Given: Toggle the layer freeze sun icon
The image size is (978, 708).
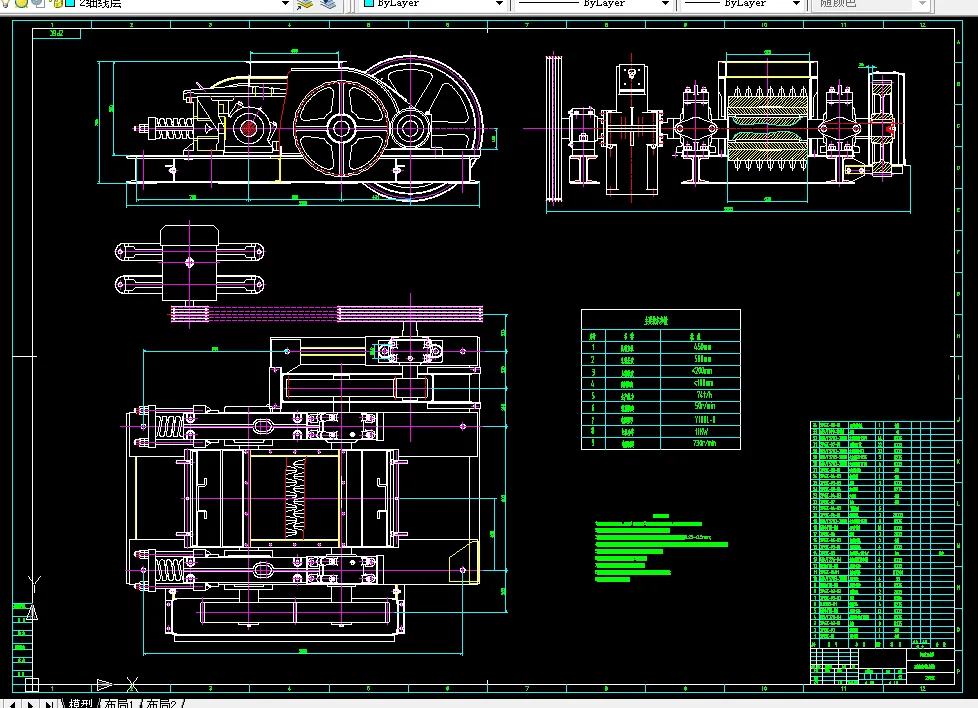Looking at the screenshot, I should coord(21,3).
